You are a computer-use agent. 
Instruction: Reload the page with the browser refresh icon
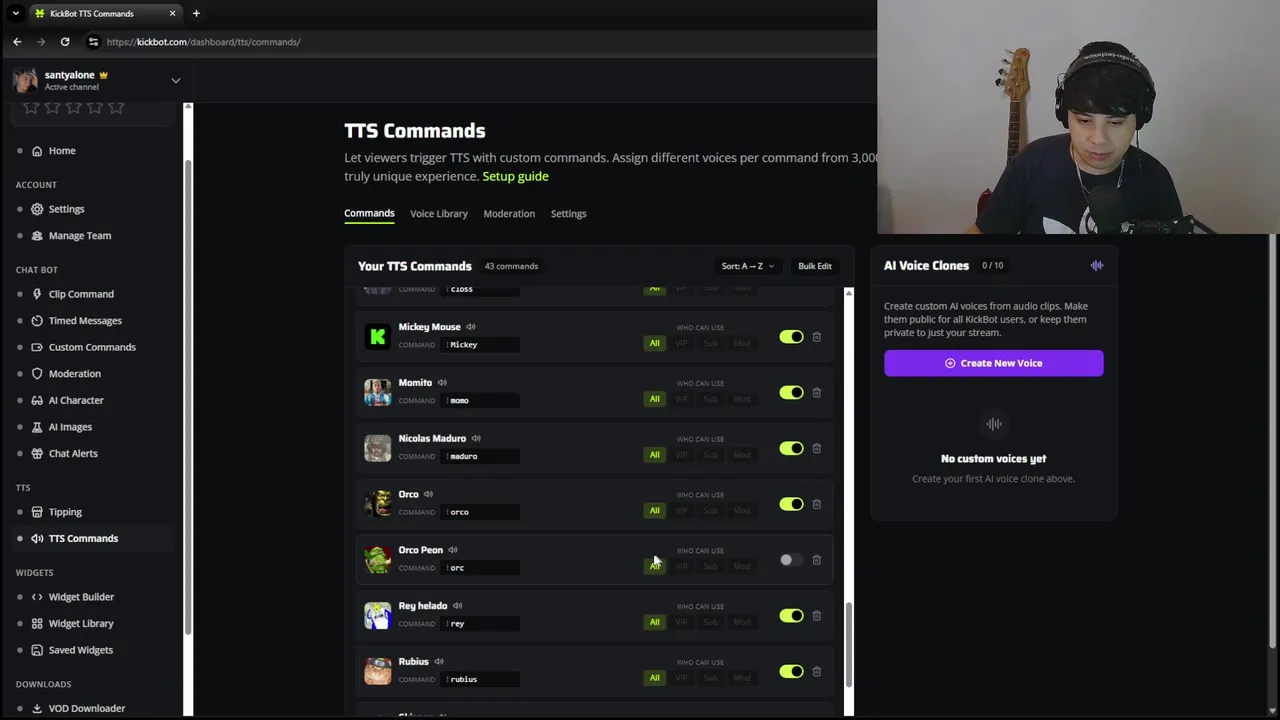65,42
